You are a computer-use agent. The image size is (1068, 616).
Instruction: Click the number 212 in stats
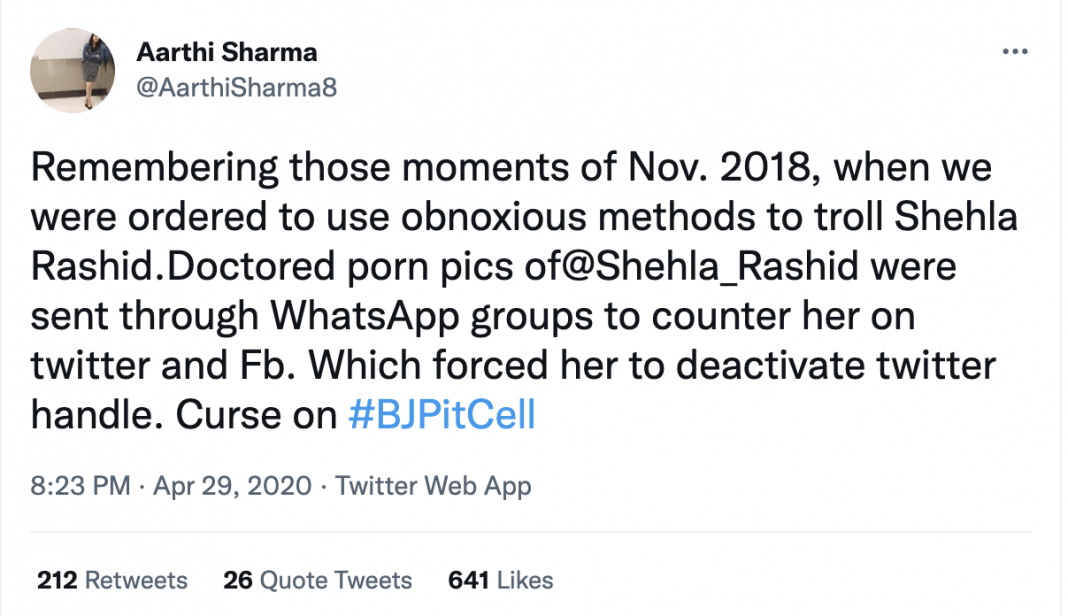[x=58, y=580]
